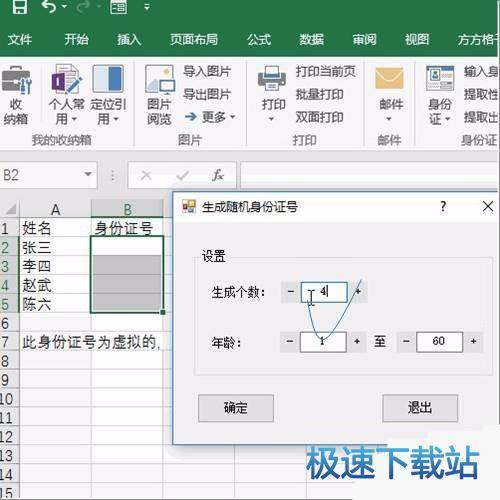This screenshot has width=500, height=500.
Task: Click the form icon in quick access toolbar
Action: [x=118, y=7]
